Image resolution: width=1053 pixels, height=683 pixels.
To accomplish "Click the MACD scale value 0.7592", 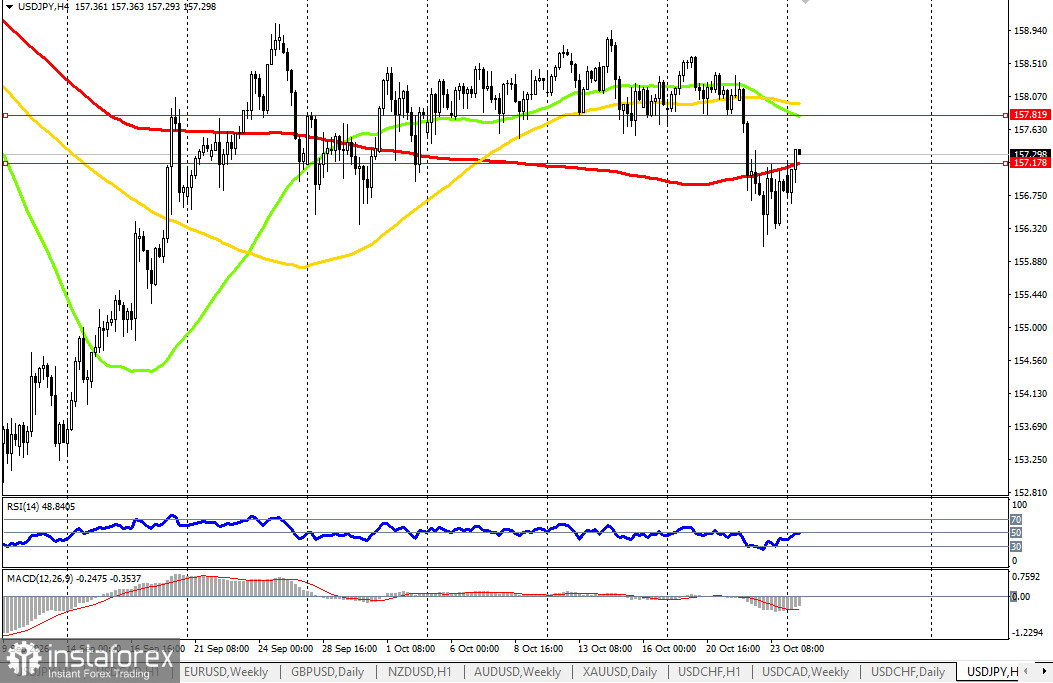I will pos(1027,576).
